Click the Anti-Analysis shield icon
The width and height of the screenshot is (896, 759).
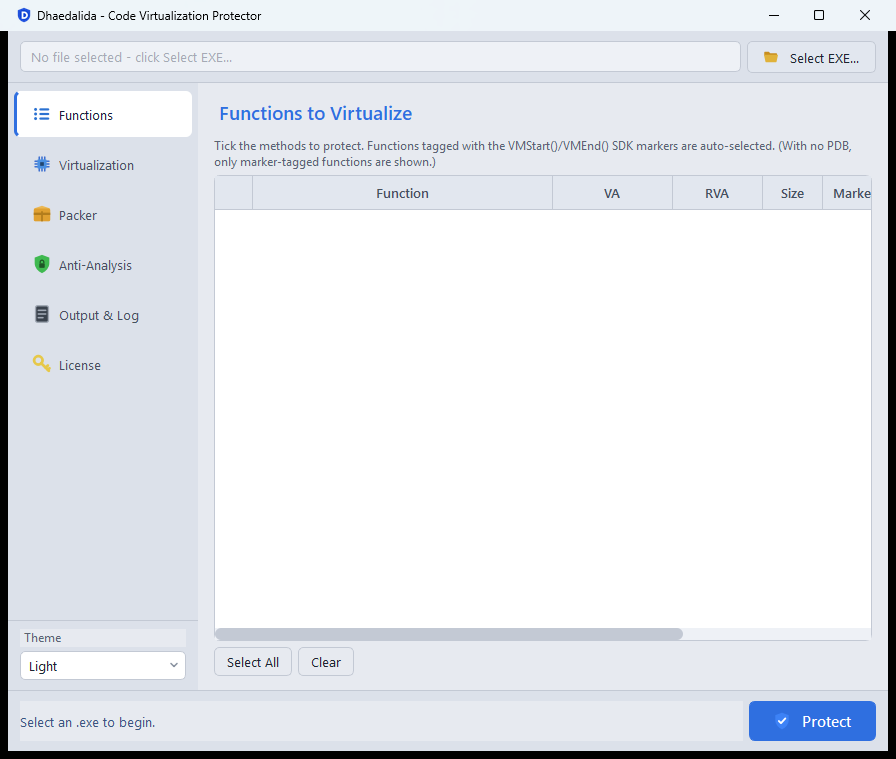(42, 264)
